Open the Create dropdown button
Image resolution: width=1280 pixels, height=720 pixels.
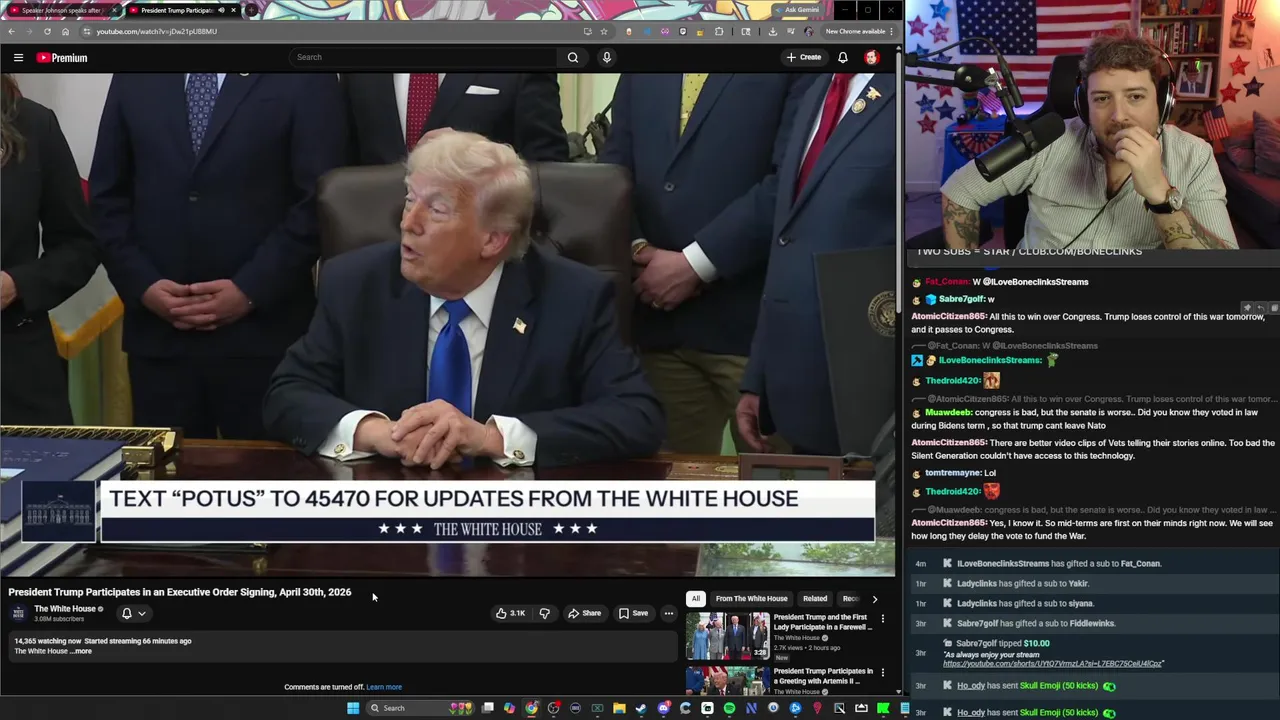[804, 57]
